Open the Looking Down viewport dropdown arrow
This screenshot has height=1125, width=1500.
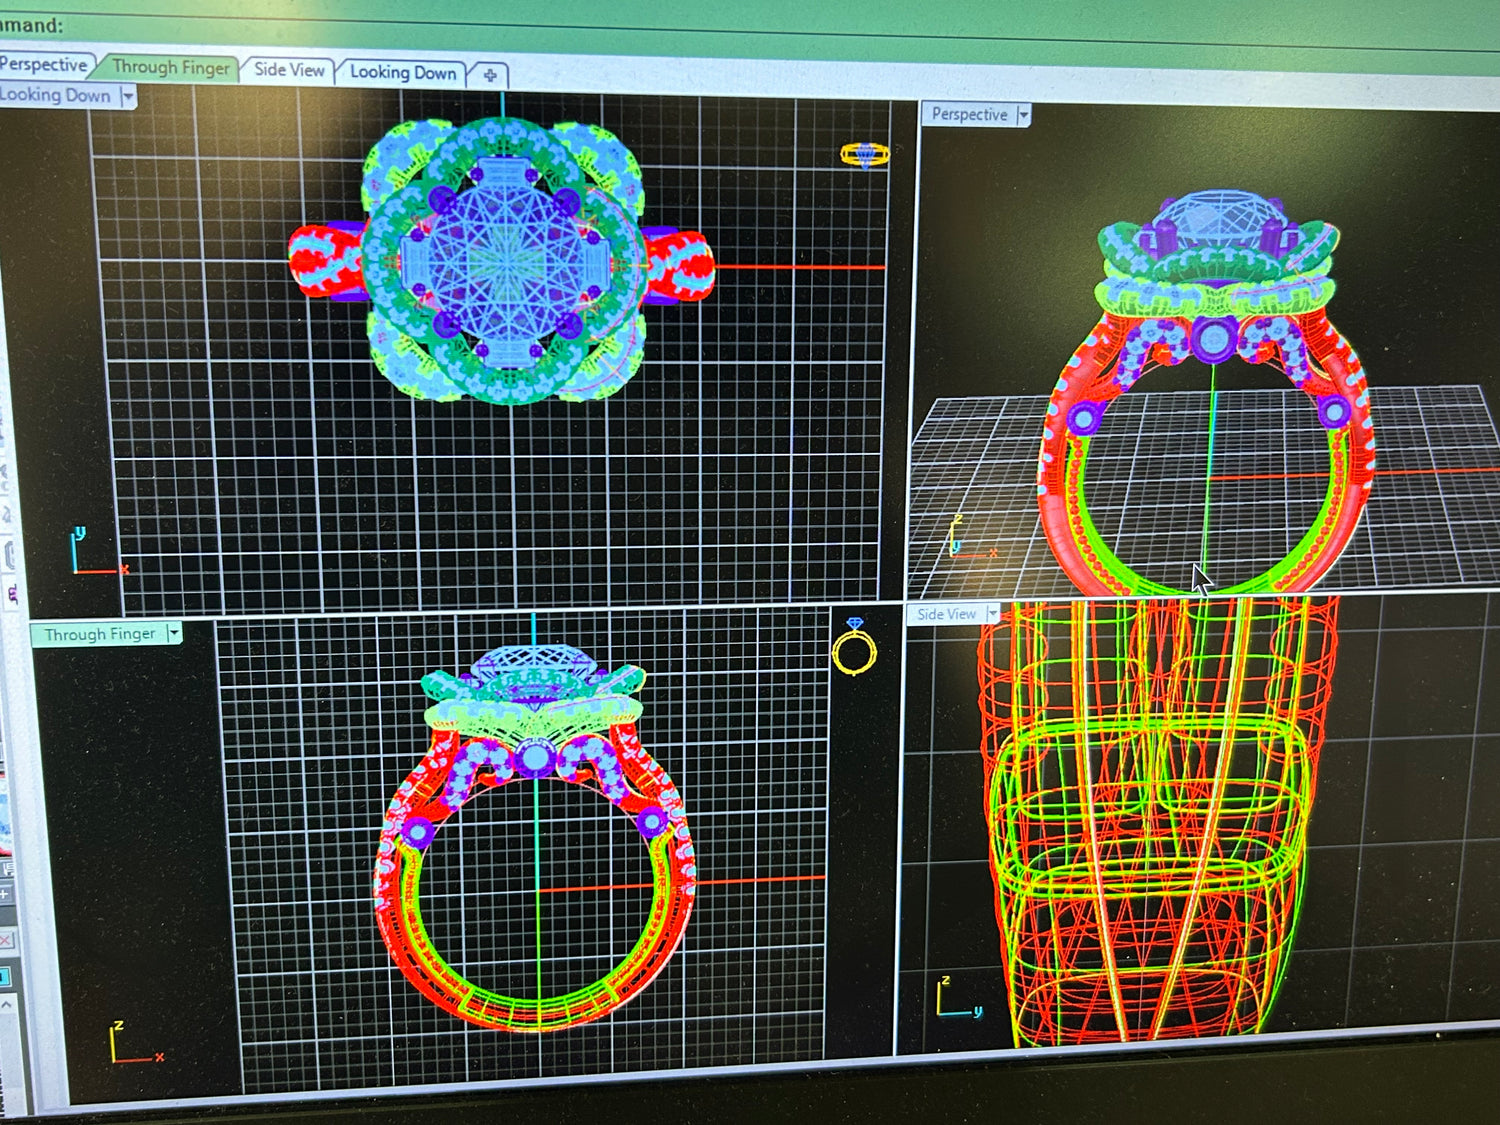pos(128,96)
